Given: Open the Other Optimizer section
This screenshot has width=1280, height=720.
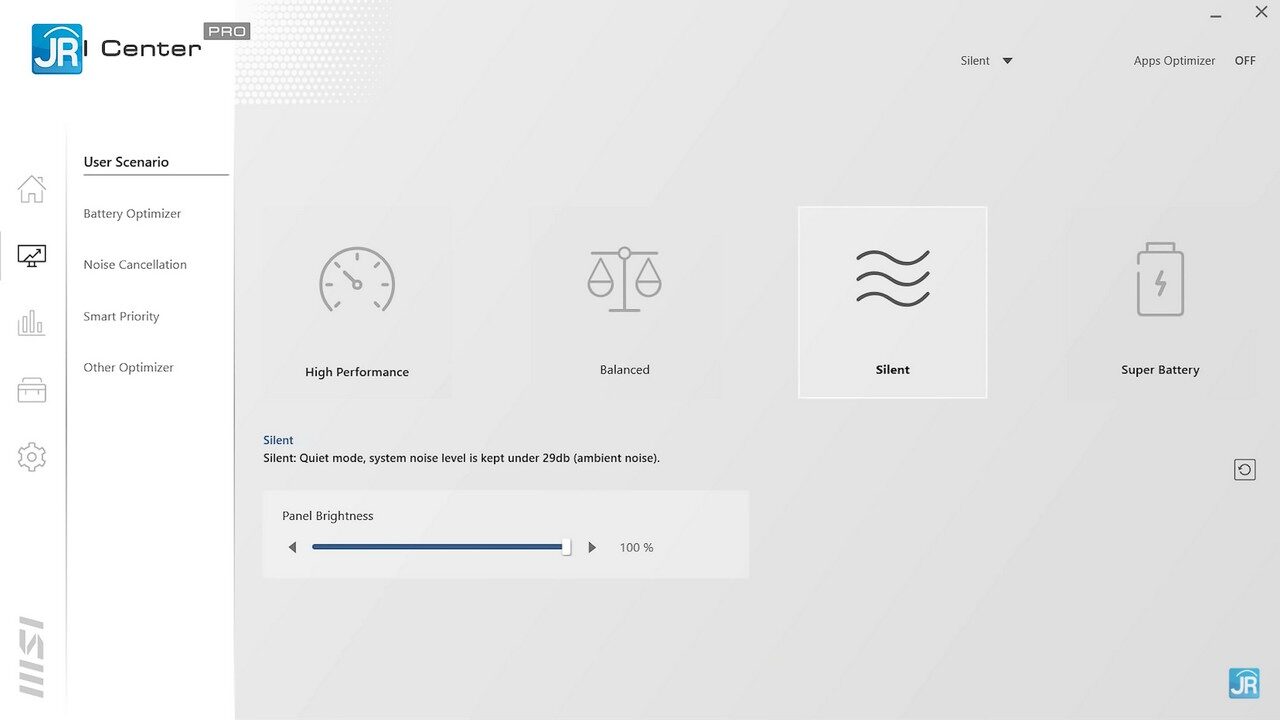Looking at the screenshot, I should coord(128,368).
